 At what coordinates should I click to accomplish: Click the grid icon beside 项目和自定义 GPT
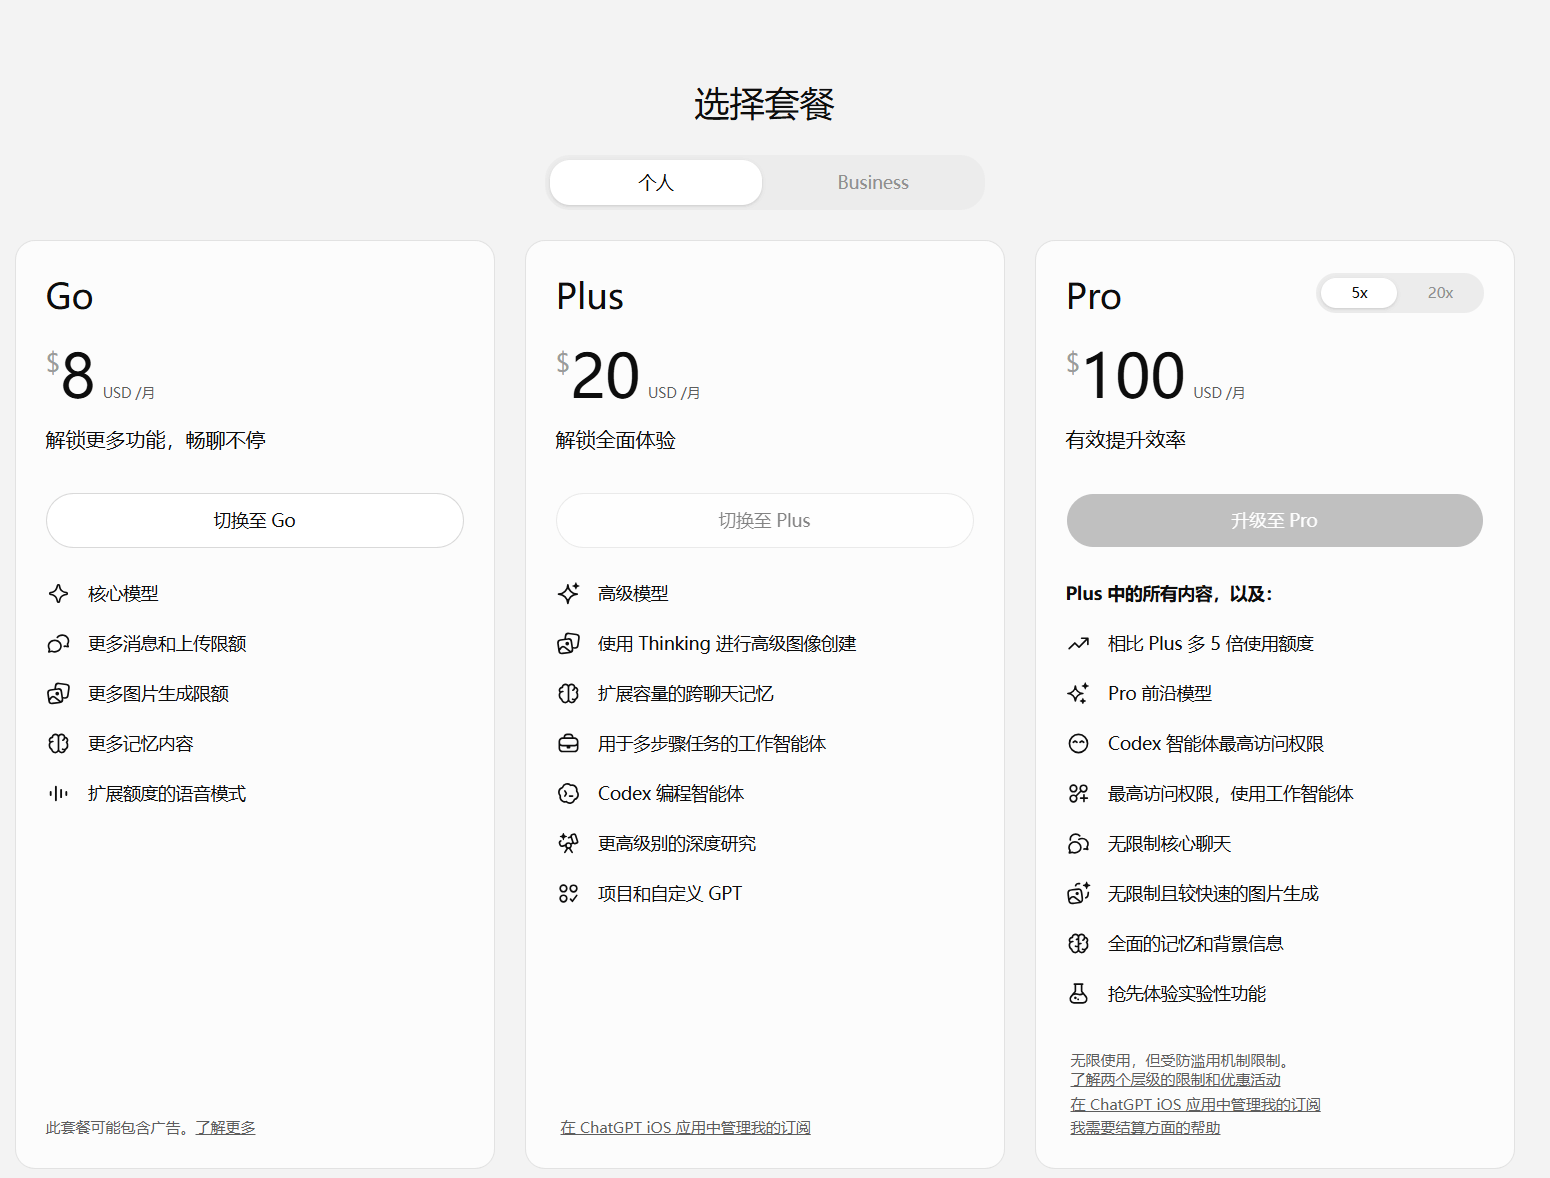569,894
